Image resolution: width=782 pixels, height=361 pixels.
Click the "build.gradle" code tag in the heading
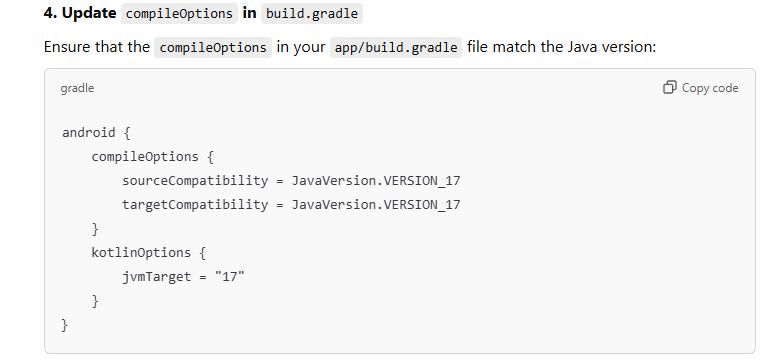[312, 13]
